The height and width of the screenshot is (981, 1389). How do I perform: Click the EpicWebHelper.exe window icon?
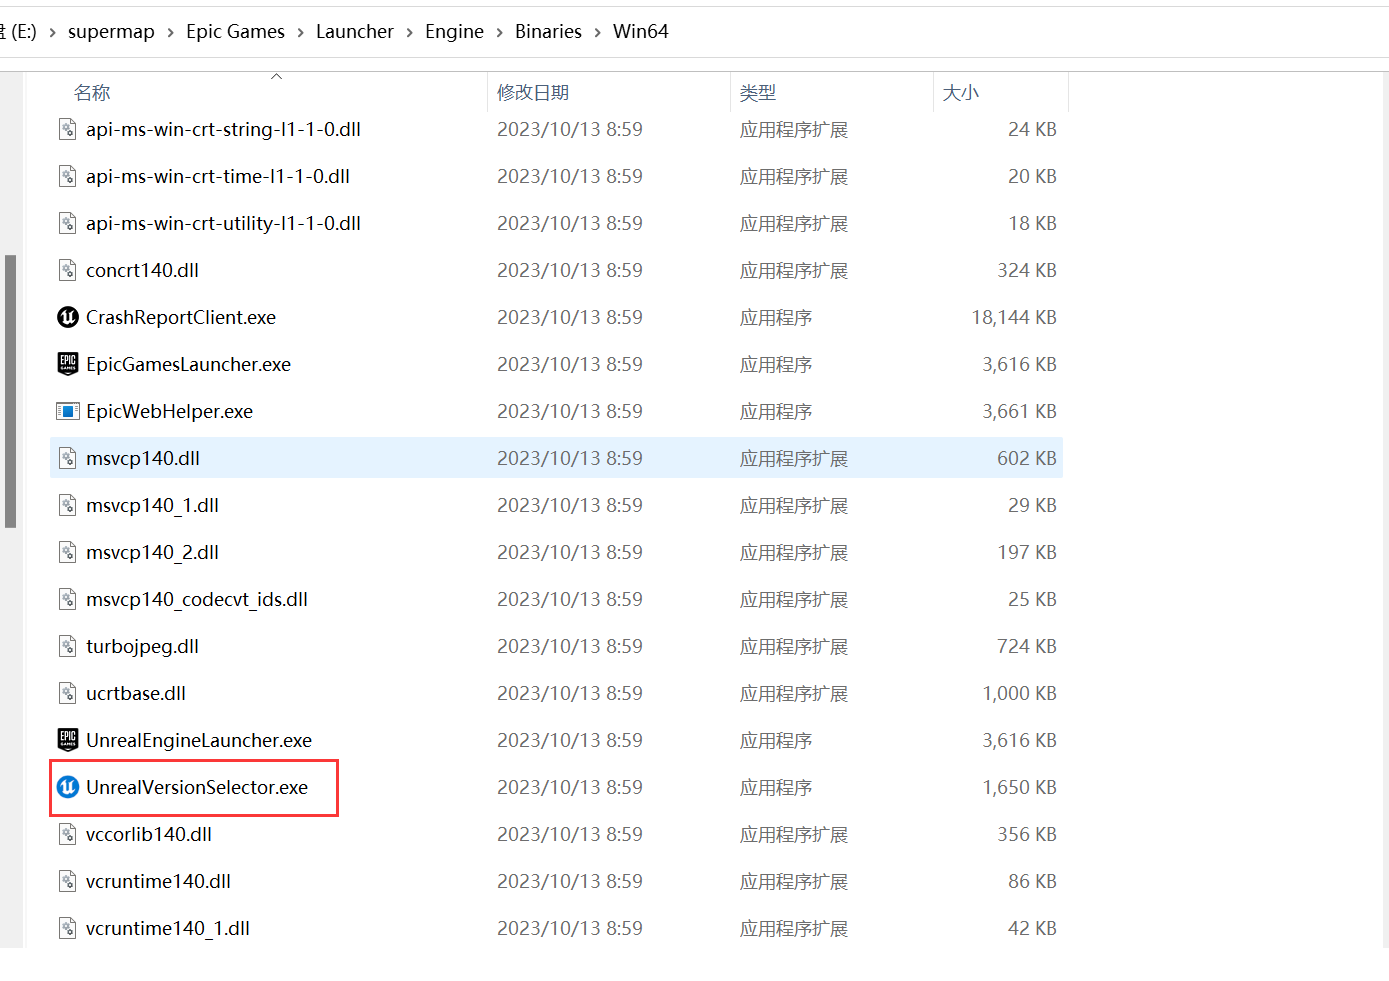[x=68, y=411]
